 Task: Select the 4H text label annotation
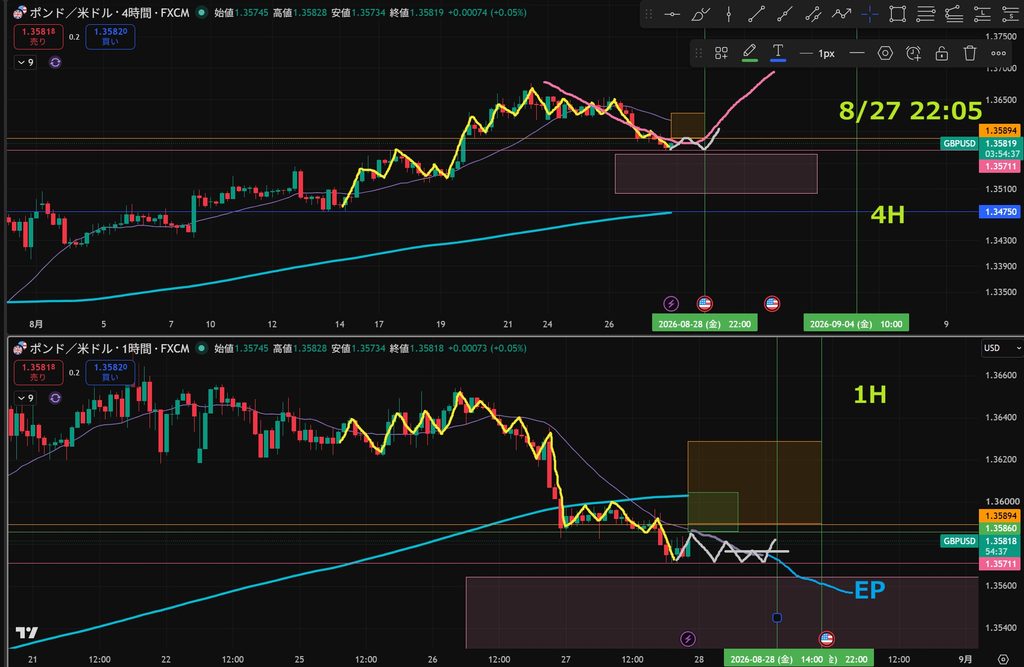[x=888, y=214]
